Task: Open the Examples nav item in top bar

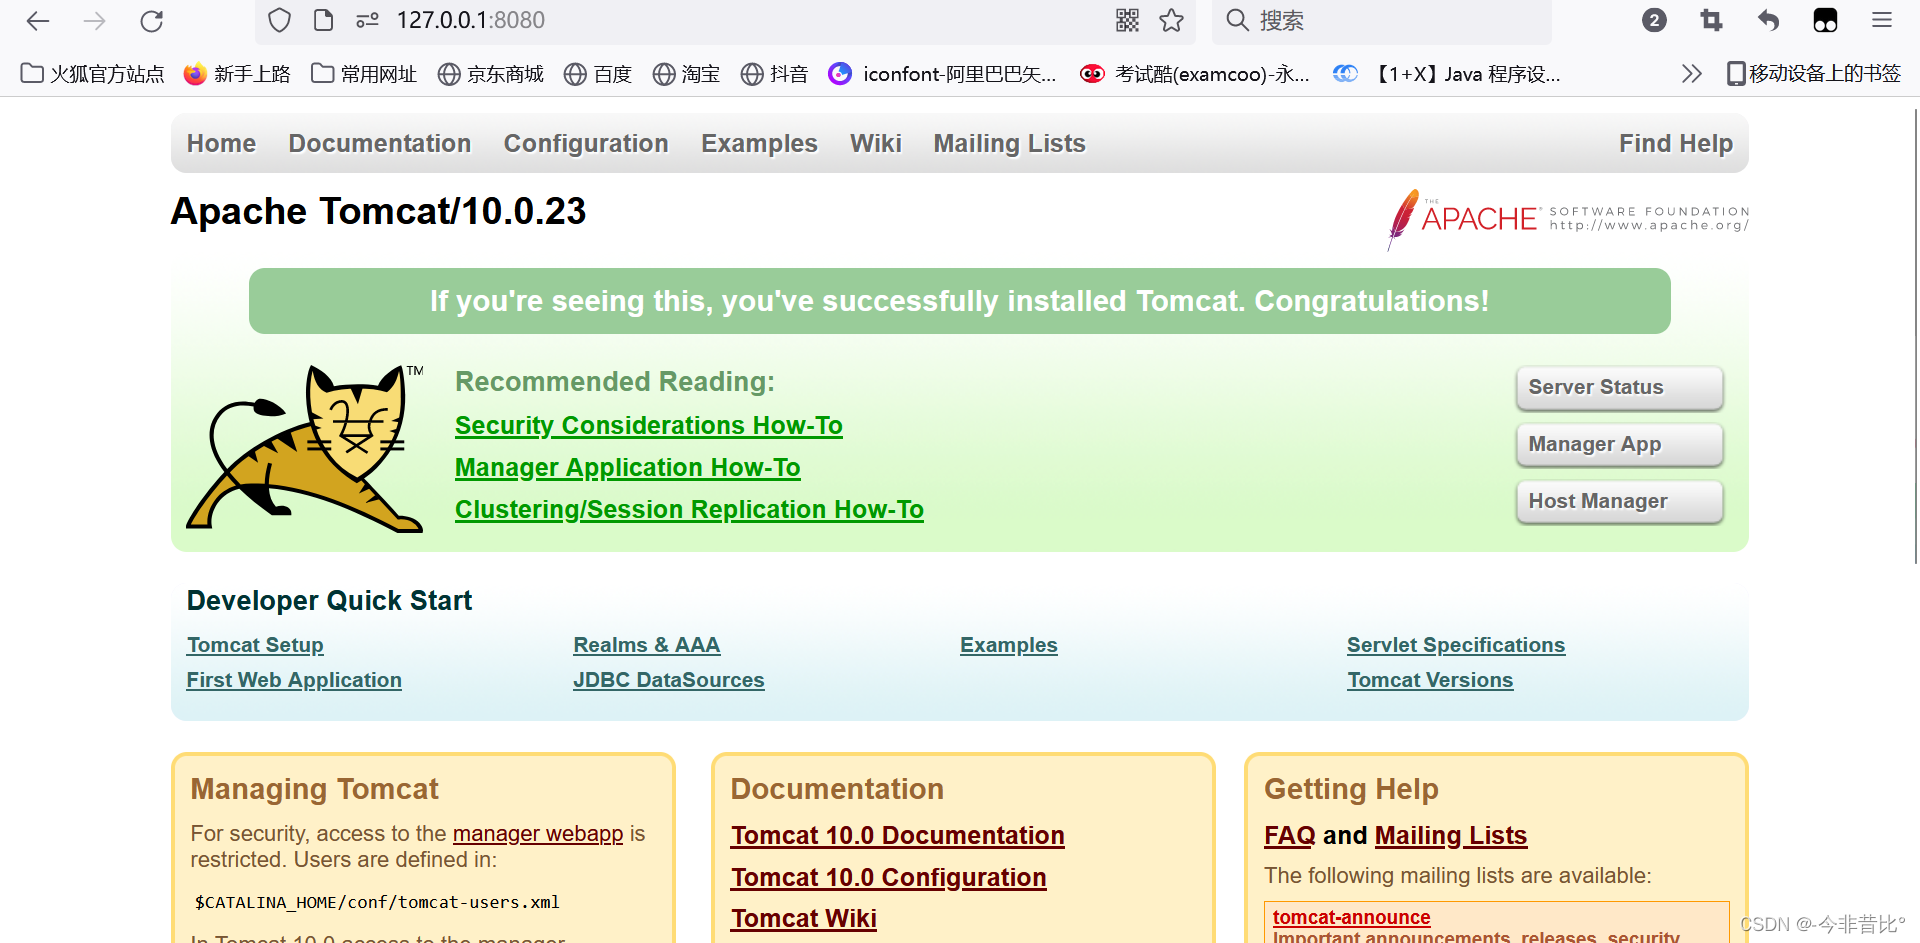Action: 759,144
